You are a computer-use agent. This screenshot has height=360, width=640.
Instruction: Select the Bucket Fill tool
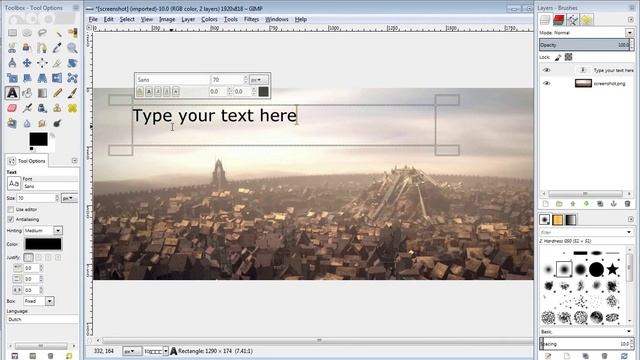(x=27, y=93)
